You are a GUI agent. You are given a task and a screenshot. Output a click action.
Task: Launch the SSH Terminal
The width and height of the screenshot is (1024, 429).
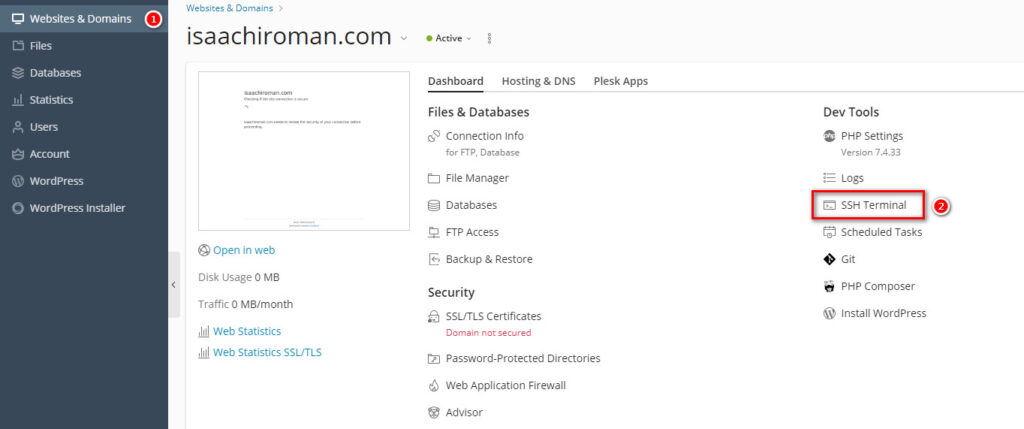[874, 205]
